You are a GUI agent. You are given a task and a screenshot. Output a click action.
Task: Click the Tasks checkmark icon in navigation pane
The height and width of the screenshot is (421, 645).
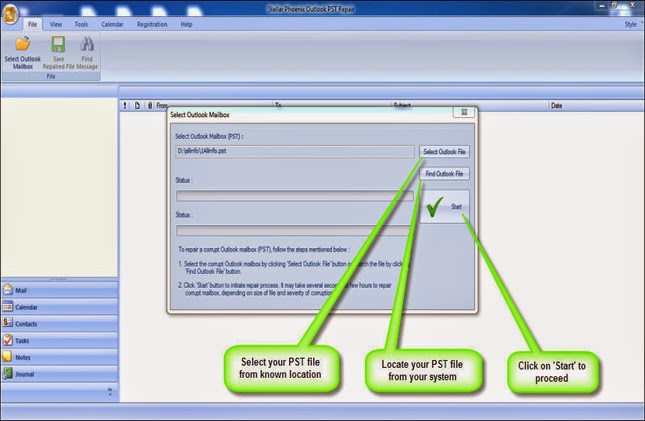point(8,340)
